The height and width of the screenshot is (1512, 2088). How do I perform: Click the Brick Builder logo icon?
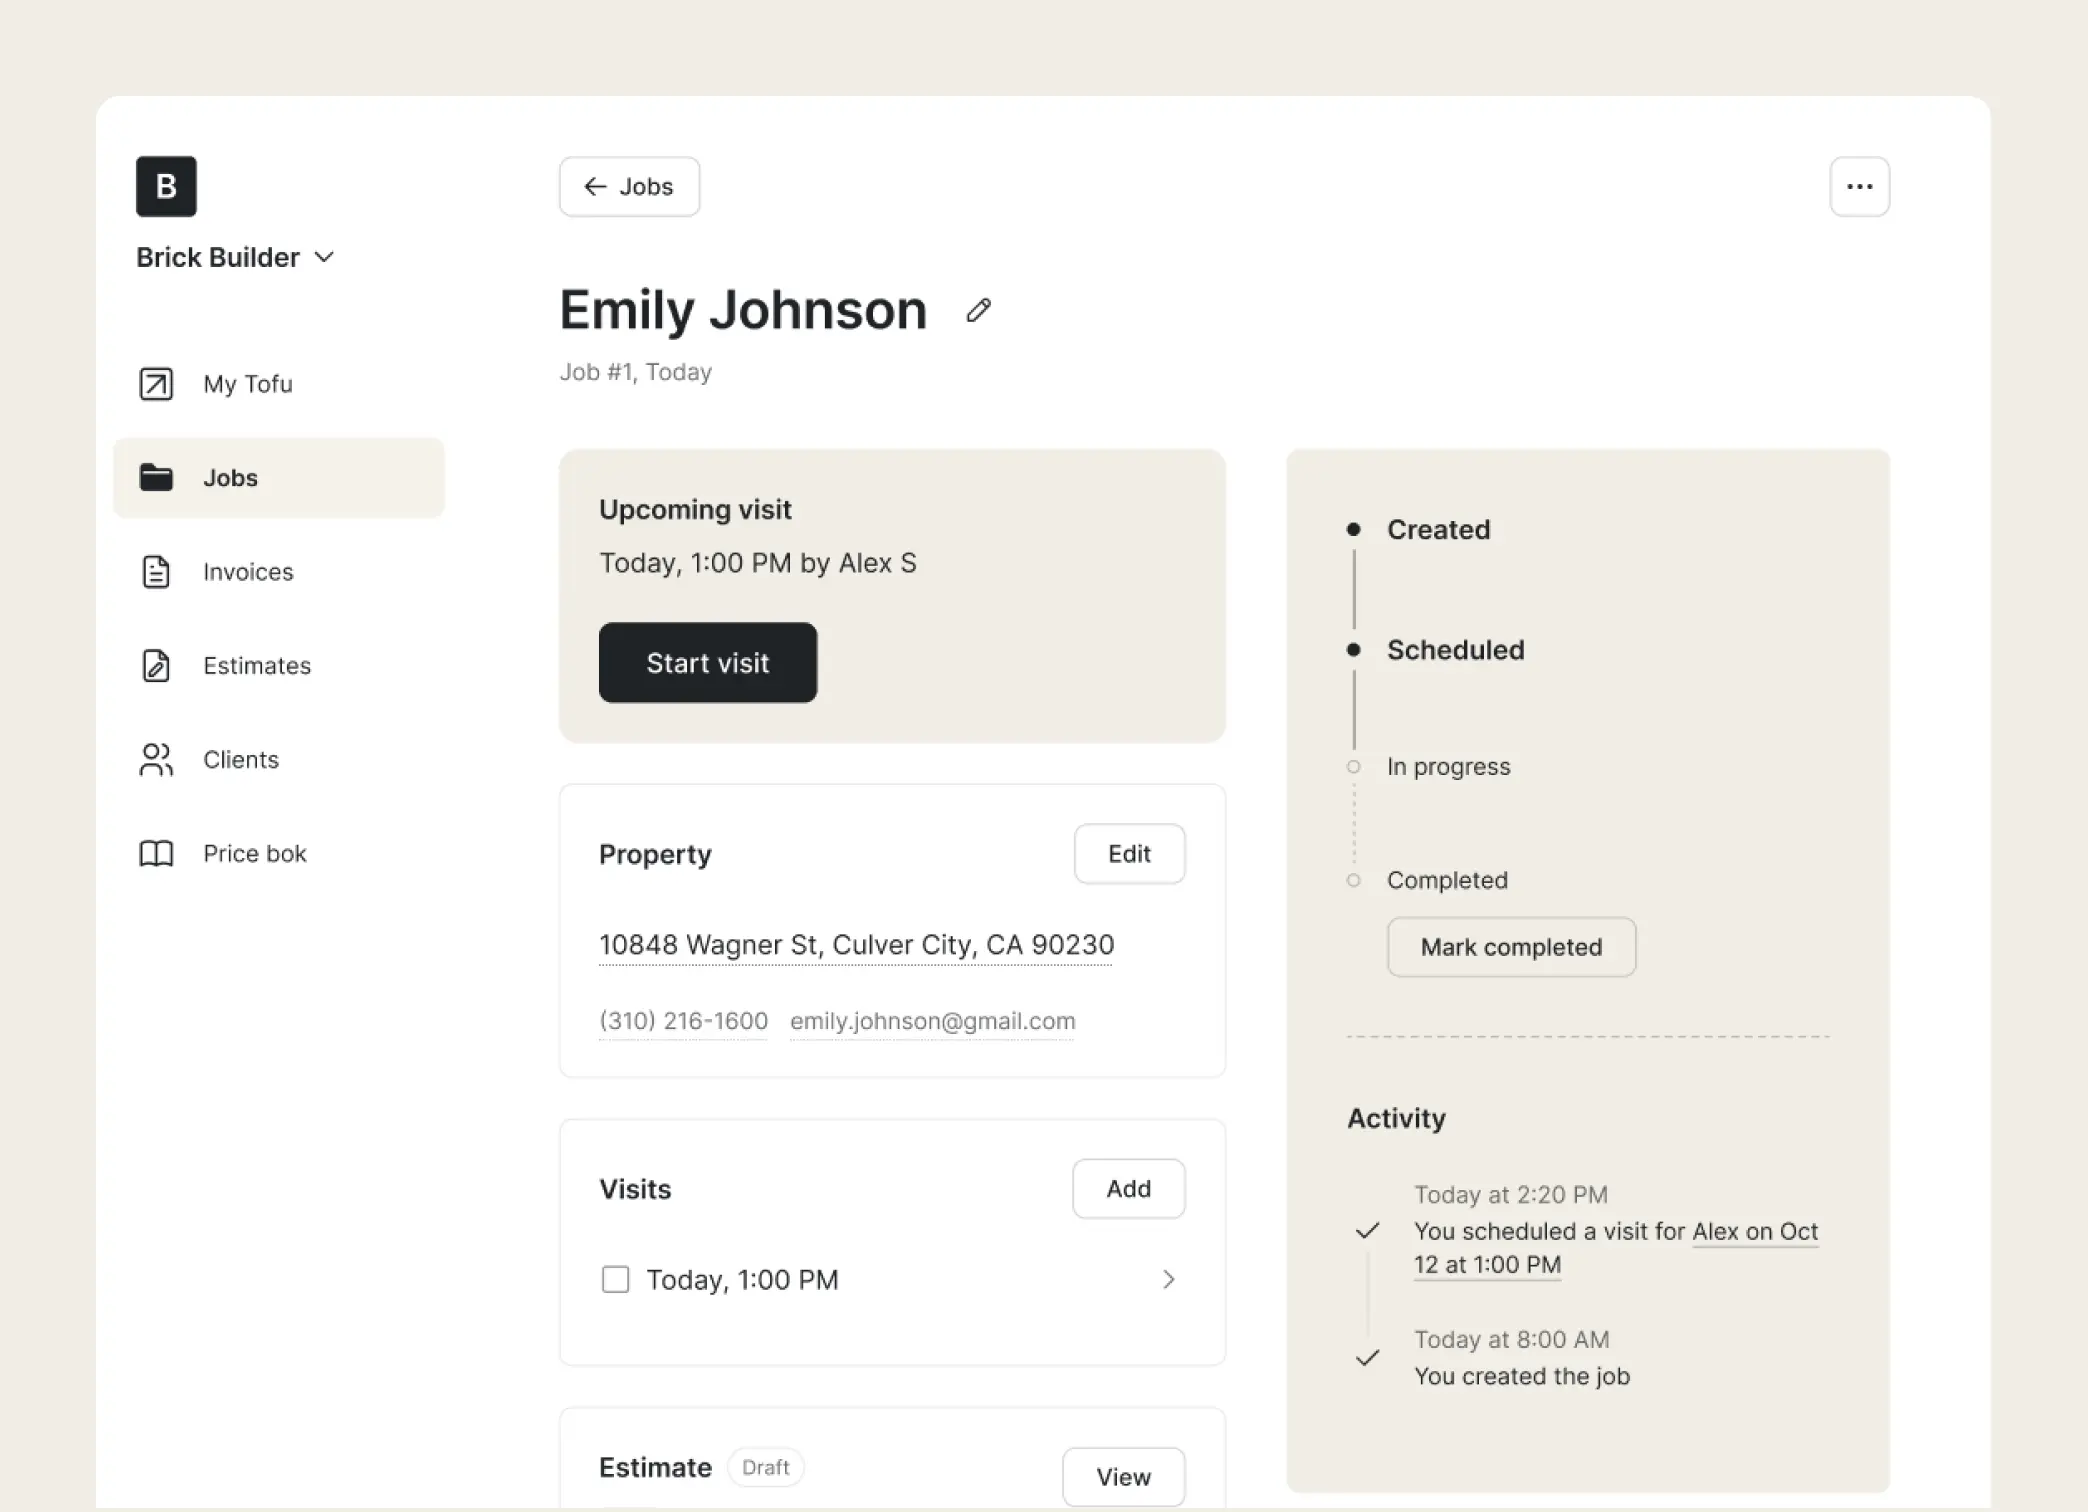166,186
